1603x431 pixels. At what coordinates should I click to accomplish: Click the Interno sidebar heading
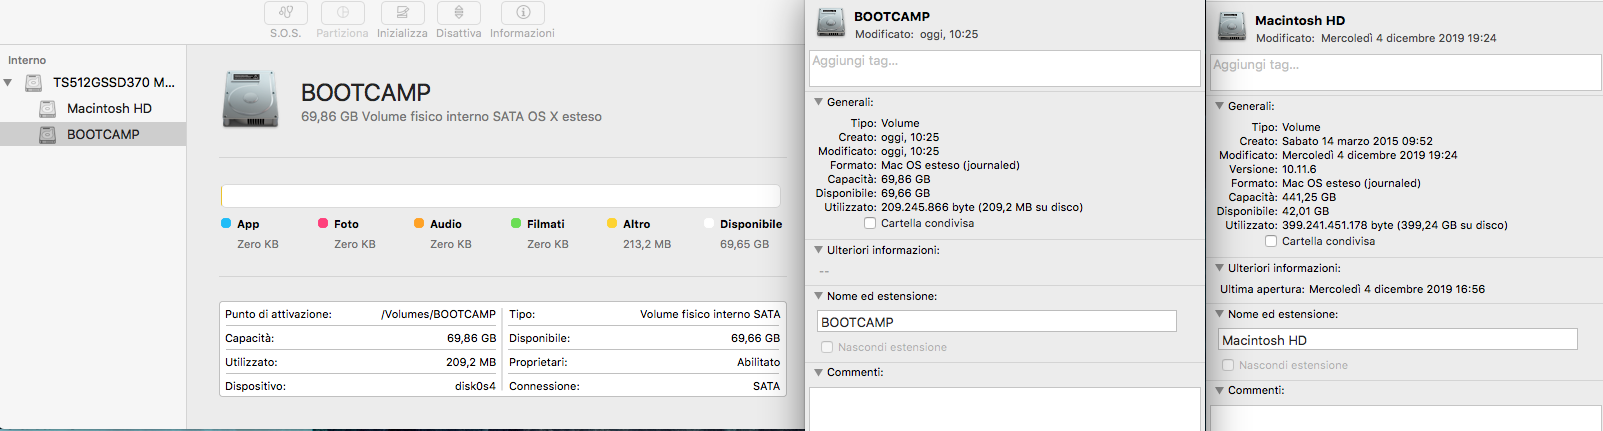(27, 60)
